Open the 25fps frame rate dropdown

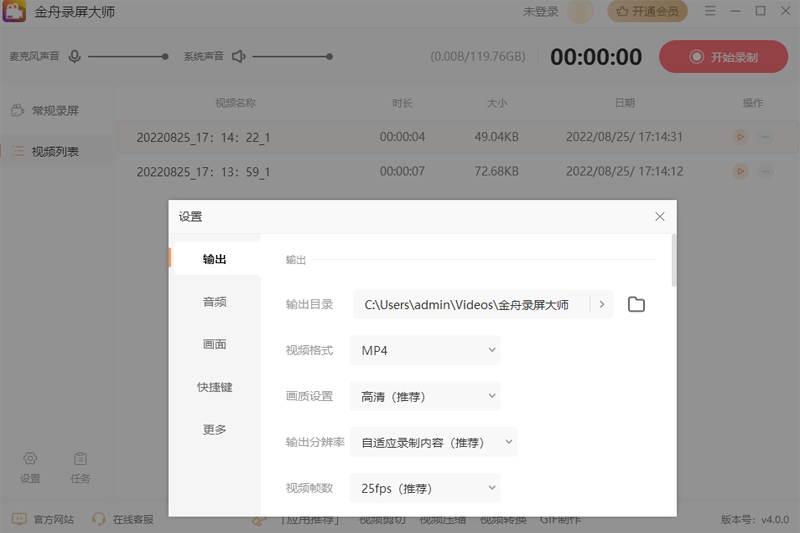[x=424, y=488]
